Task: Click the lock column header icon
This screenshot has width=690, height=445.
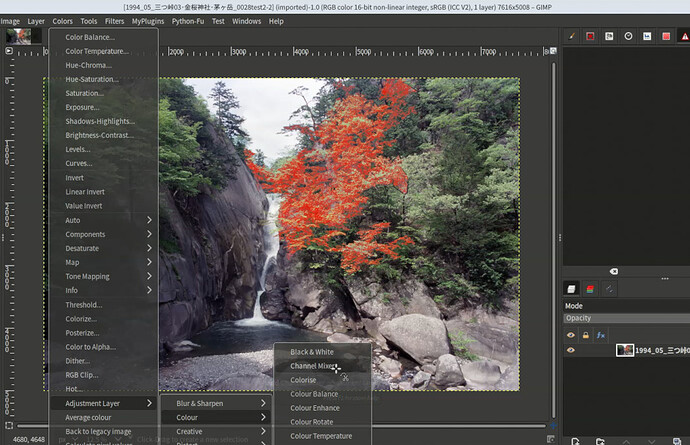Action: (x=586, y=335)
